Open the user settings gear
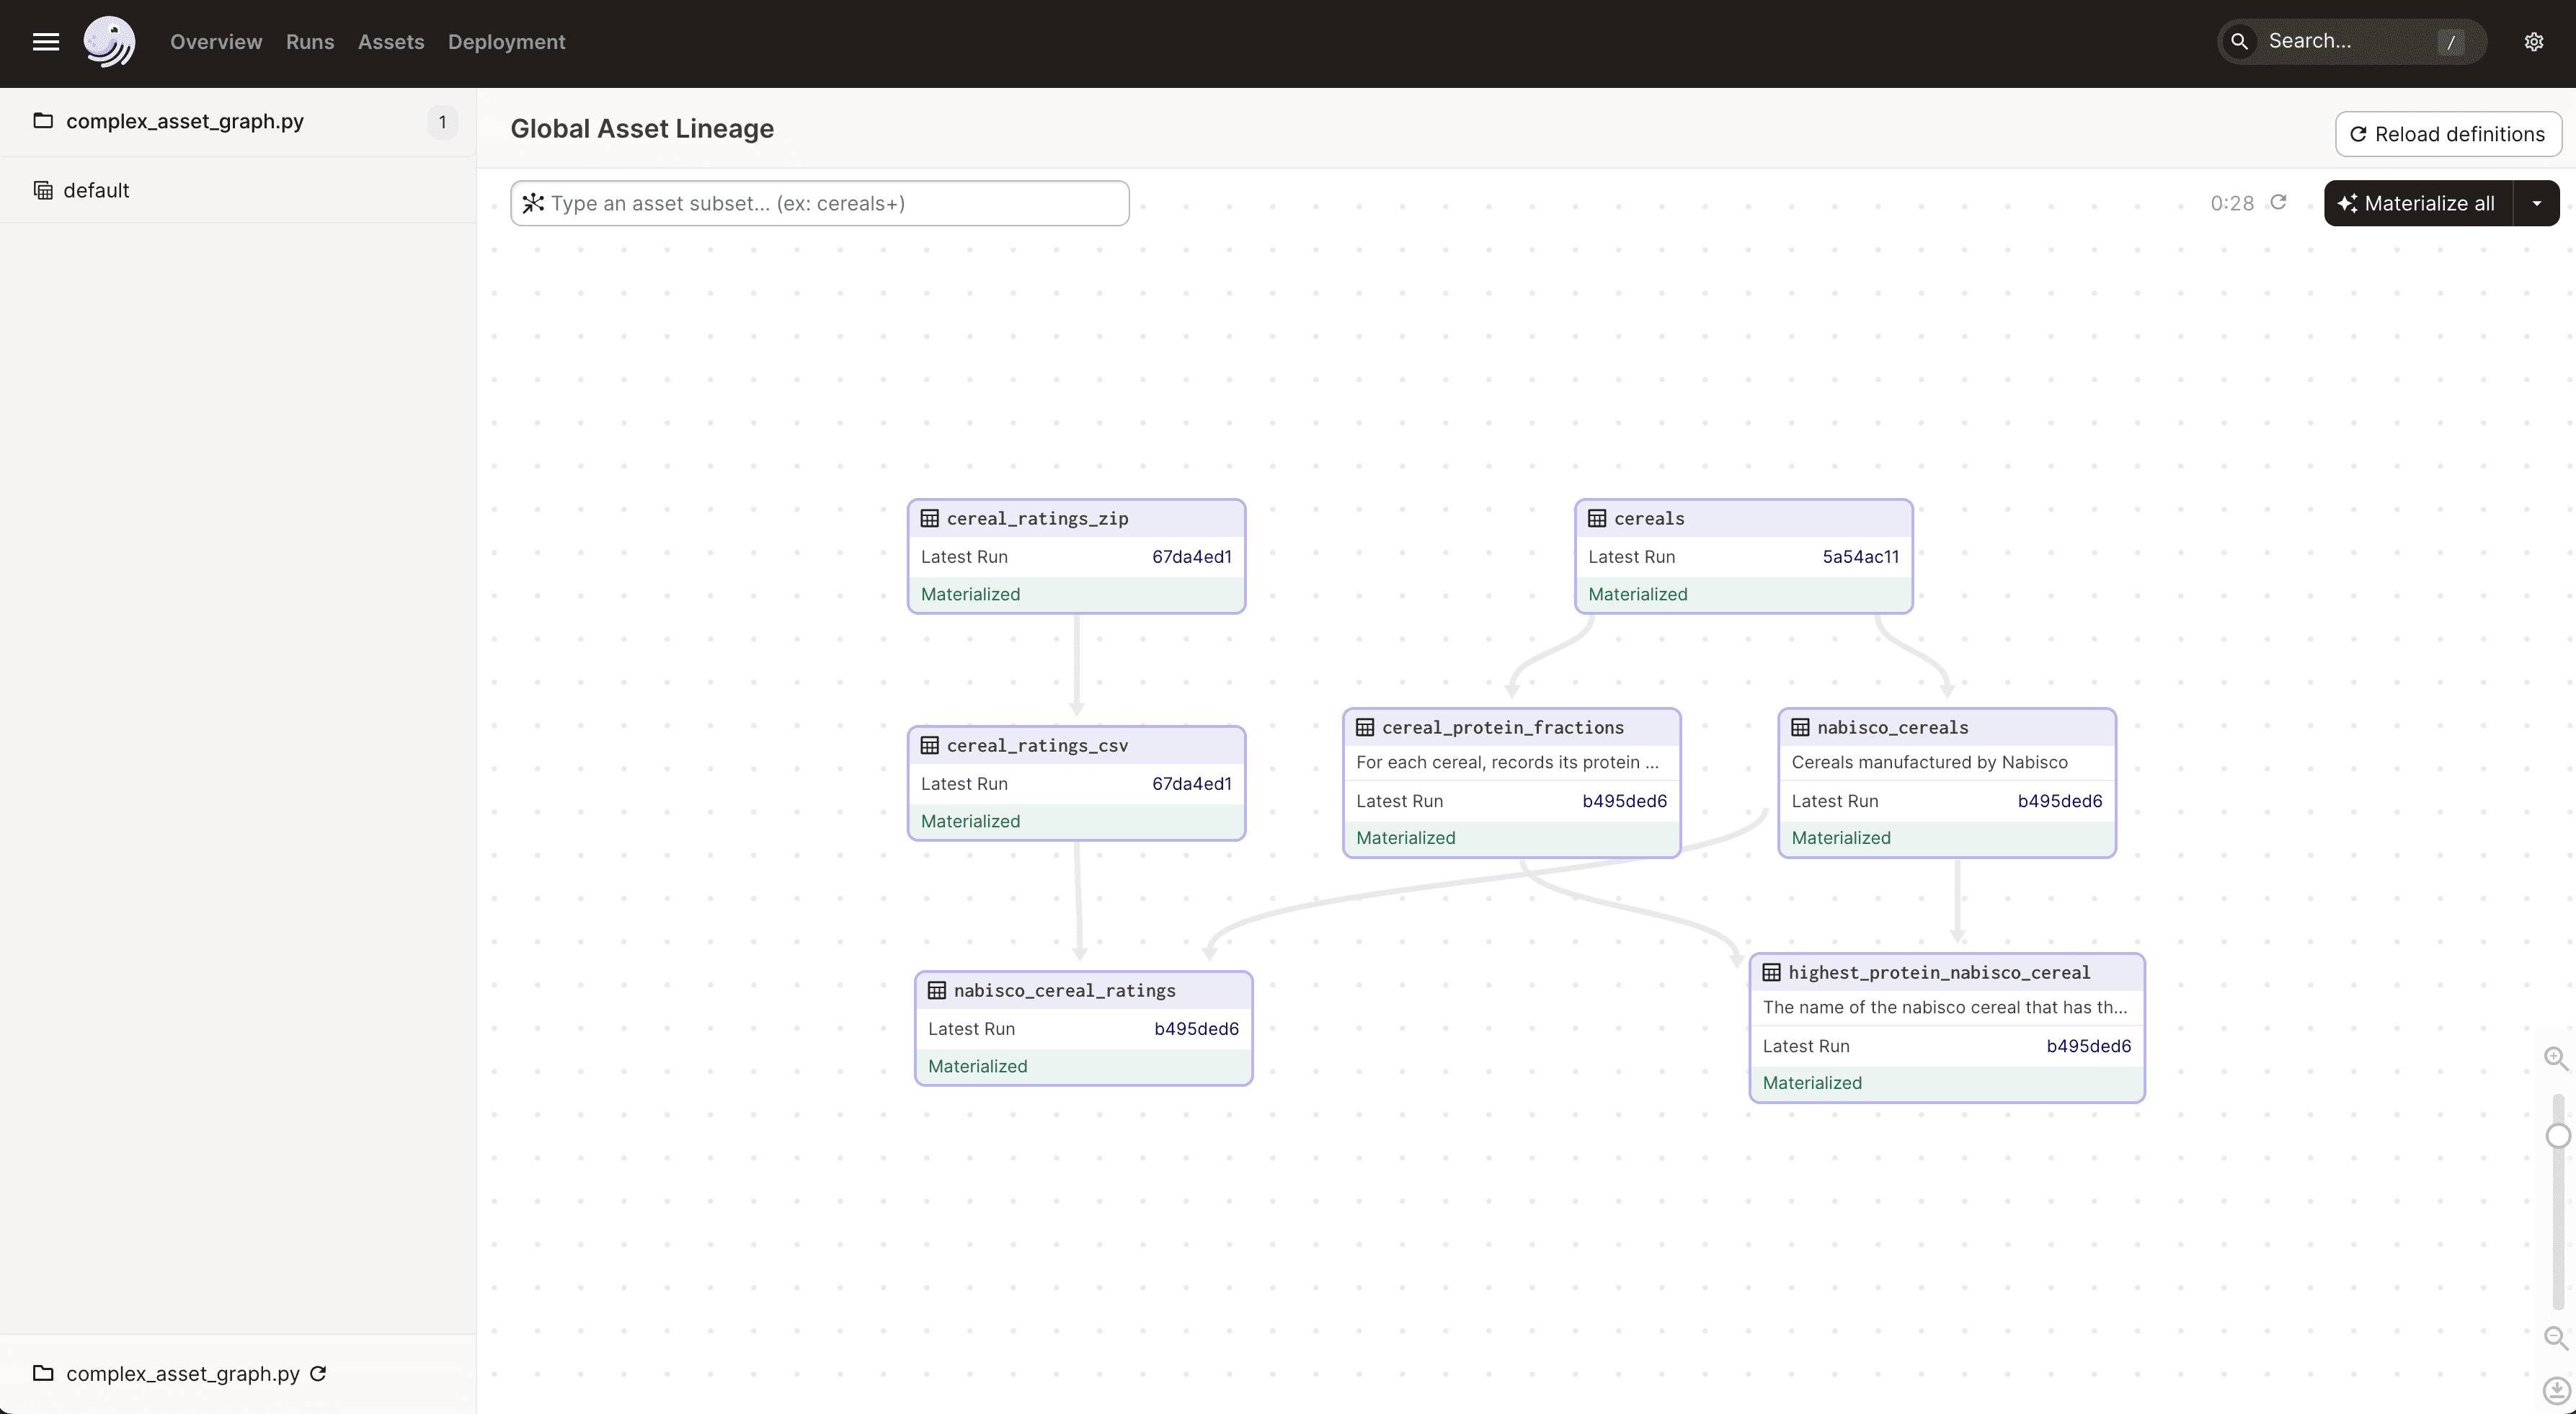Viewport: 2576px width, 1414px height. (x=2533, y=41)
